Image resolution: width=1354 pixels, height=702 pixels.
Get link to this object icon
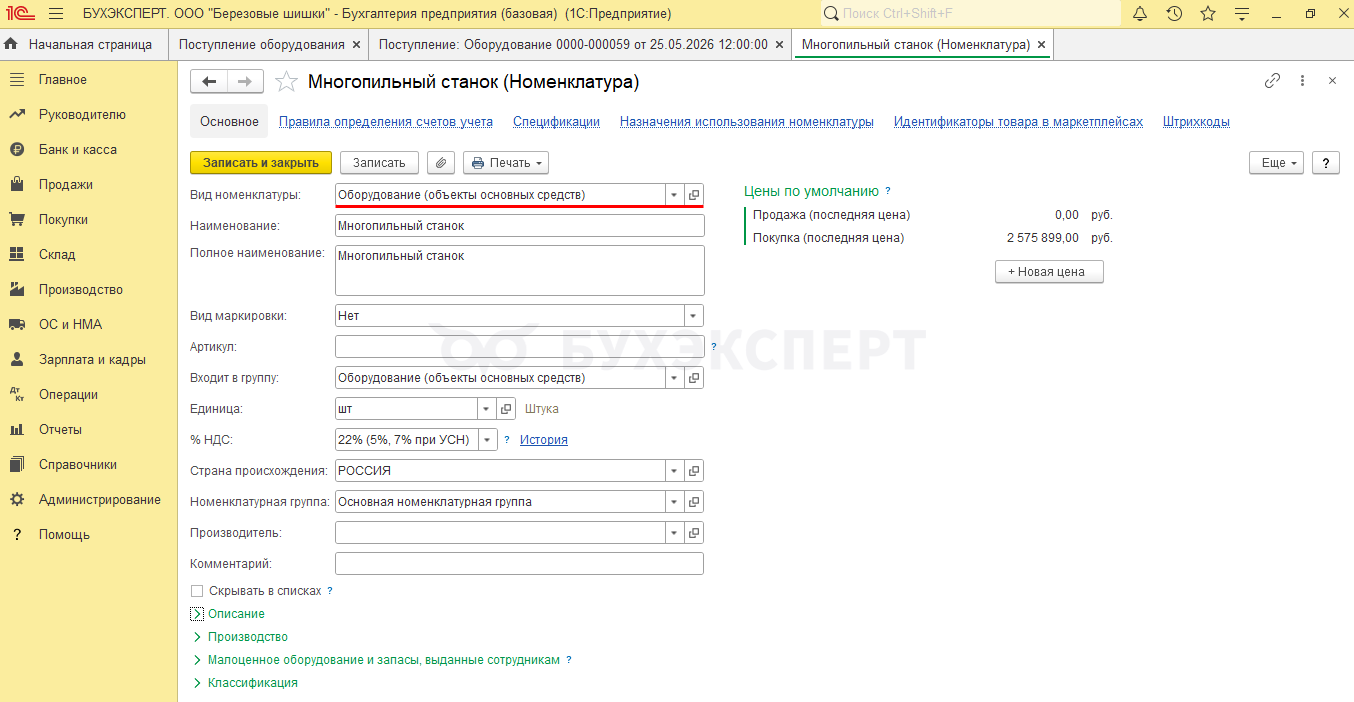coord(1273,81)
